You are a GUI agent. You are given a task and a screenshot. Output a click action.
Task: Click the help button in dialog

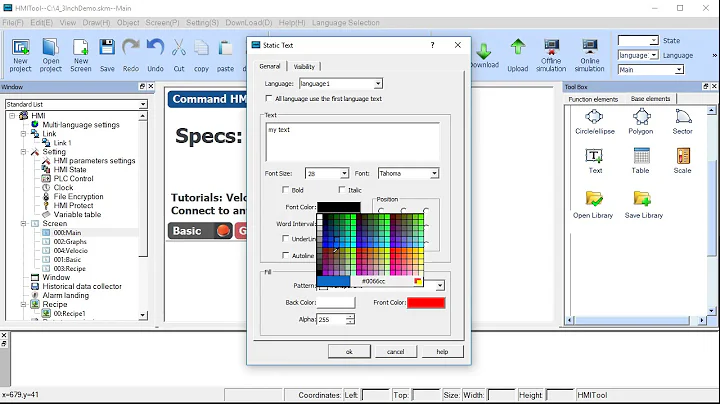coord(442,352)
